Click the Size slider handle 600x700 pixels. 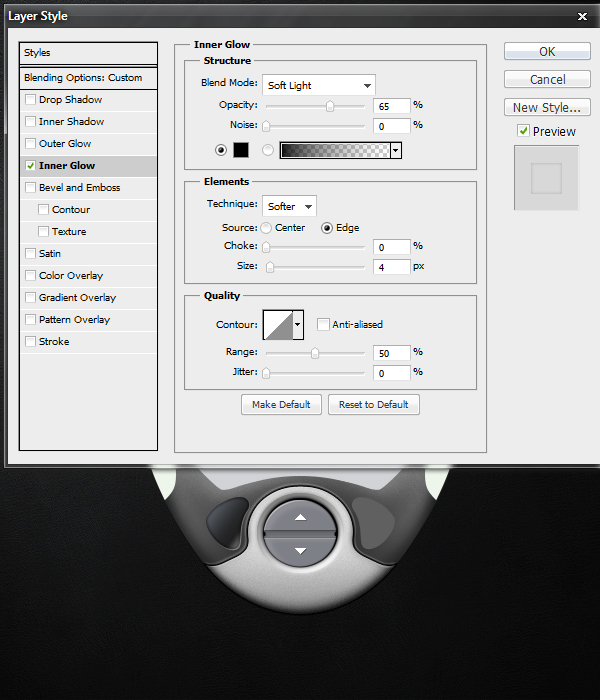coord(270,267)
